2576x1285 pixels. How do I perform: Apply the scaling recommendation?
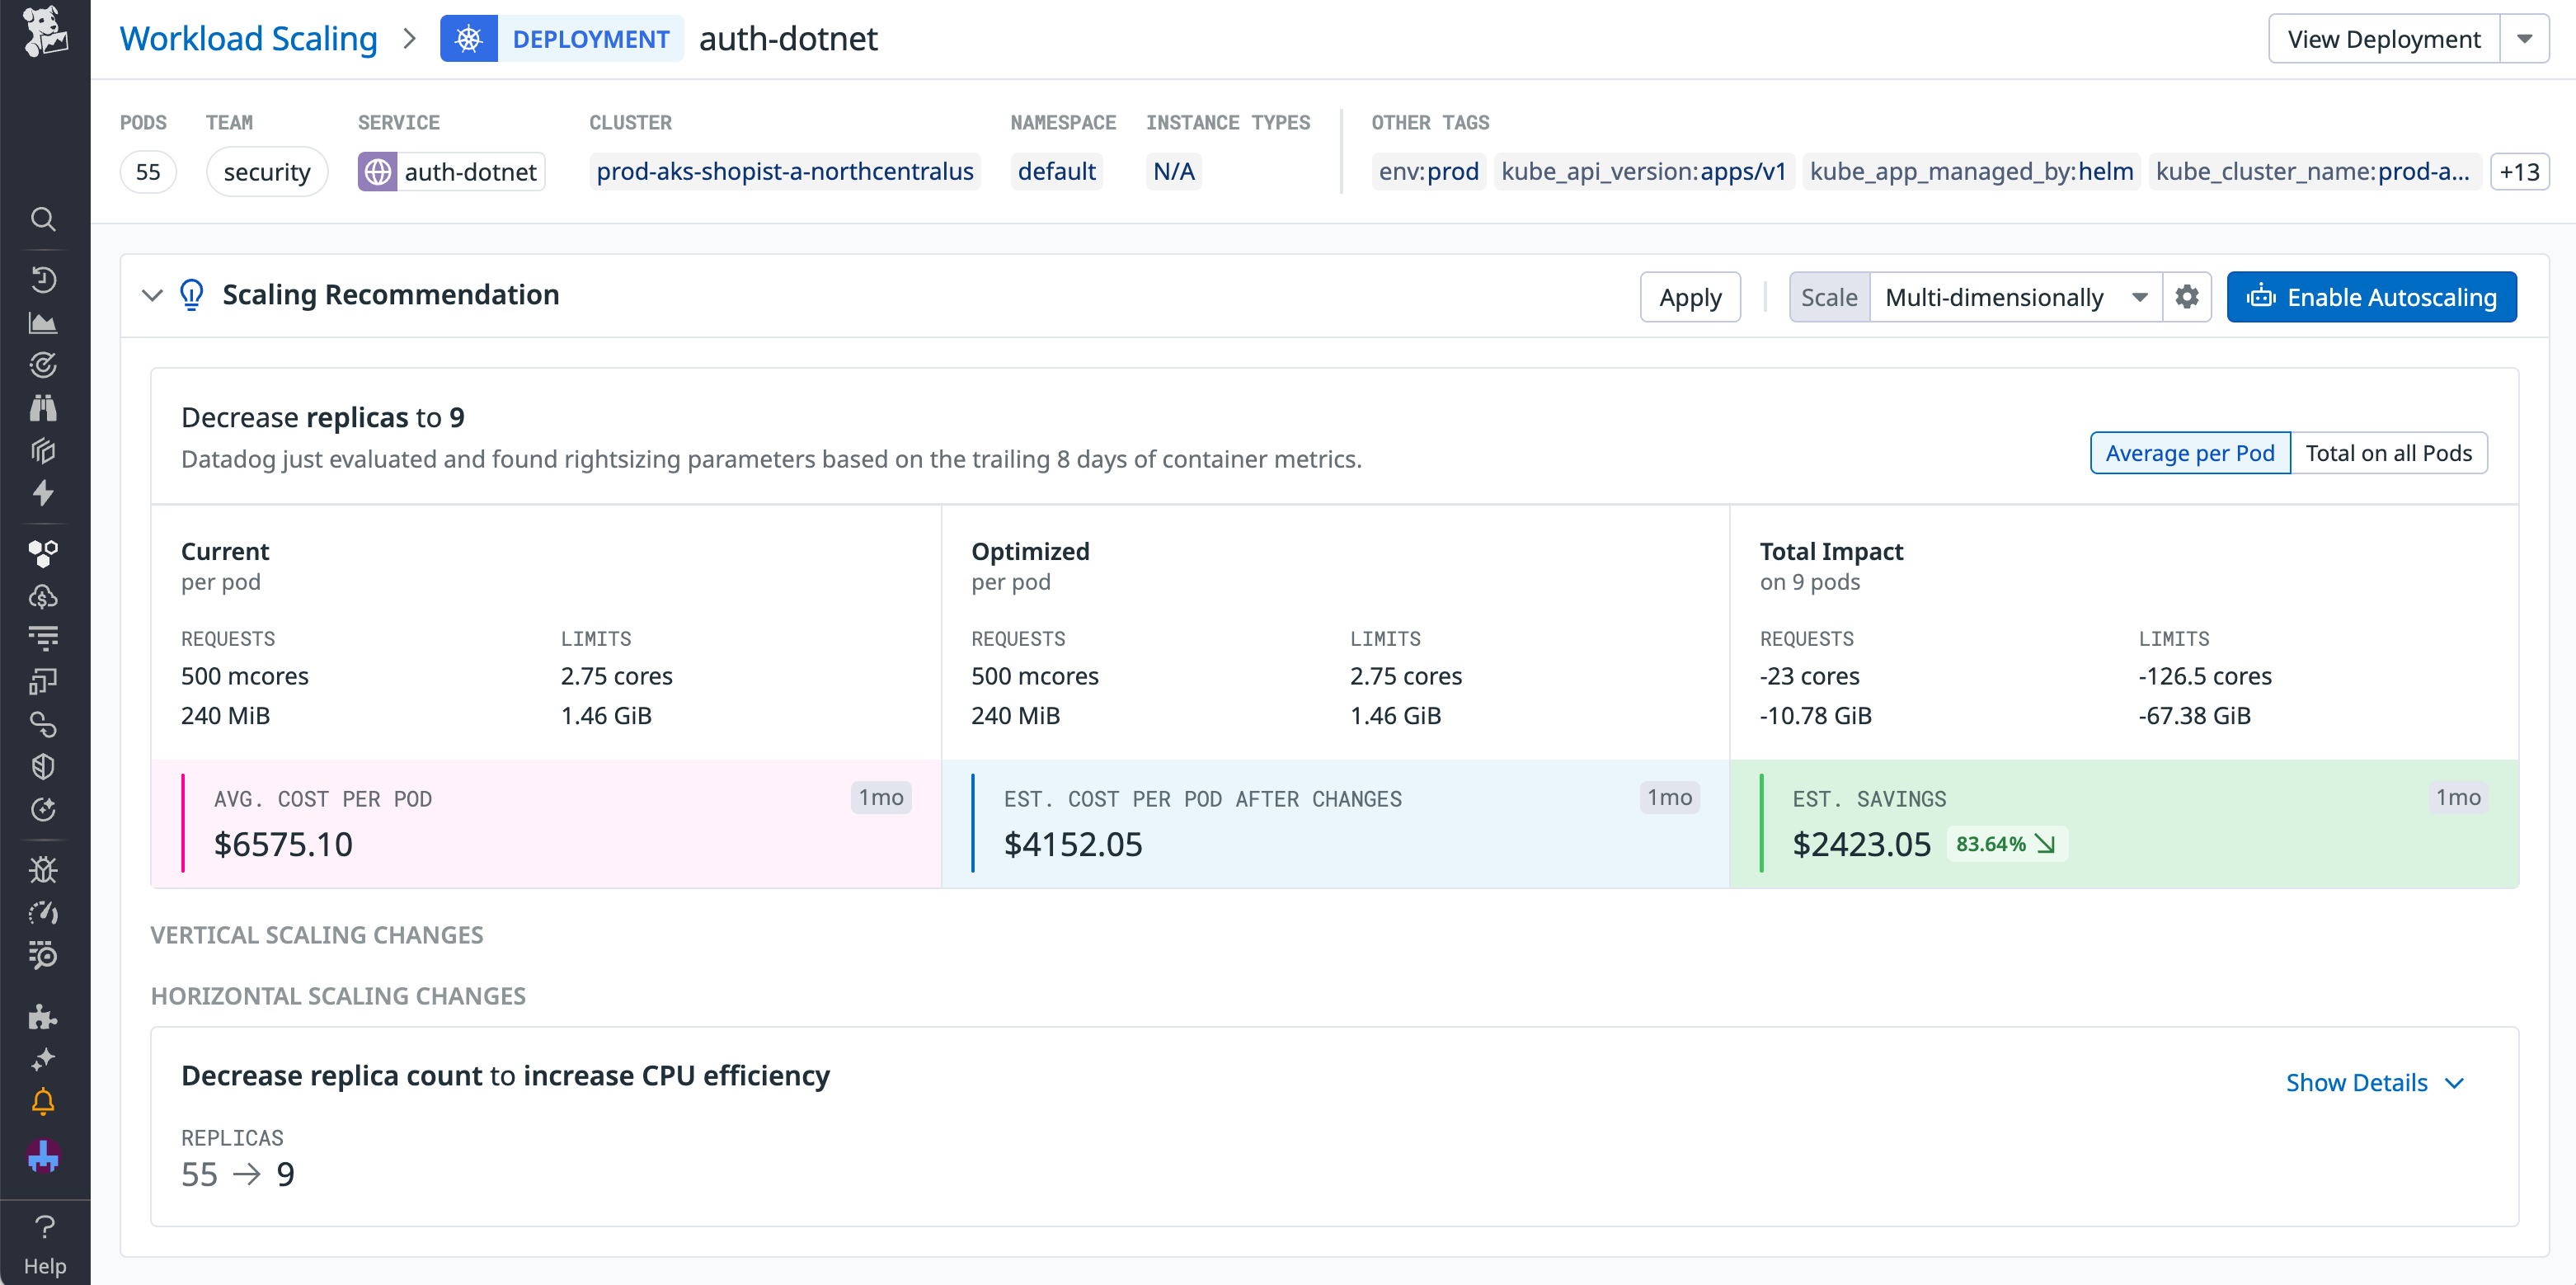click(x=1690, y=296)
